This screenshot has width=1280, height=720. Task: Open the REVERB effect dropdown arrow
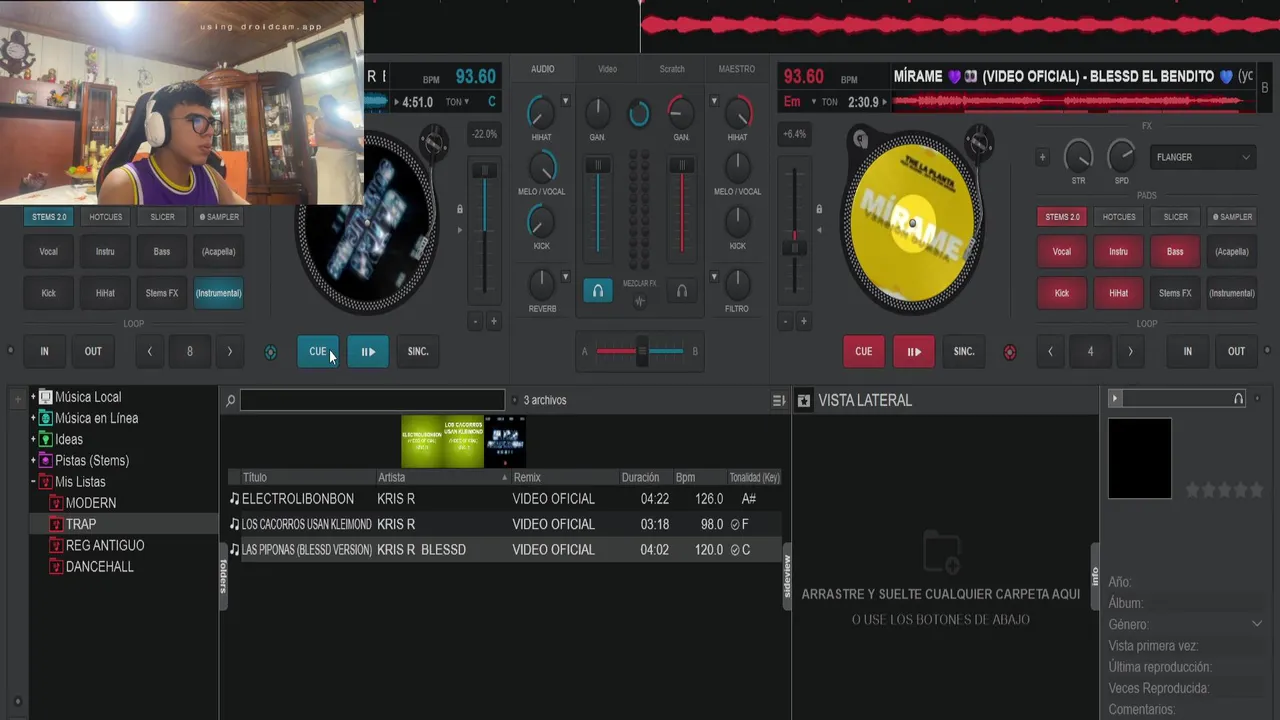(565, 277)
